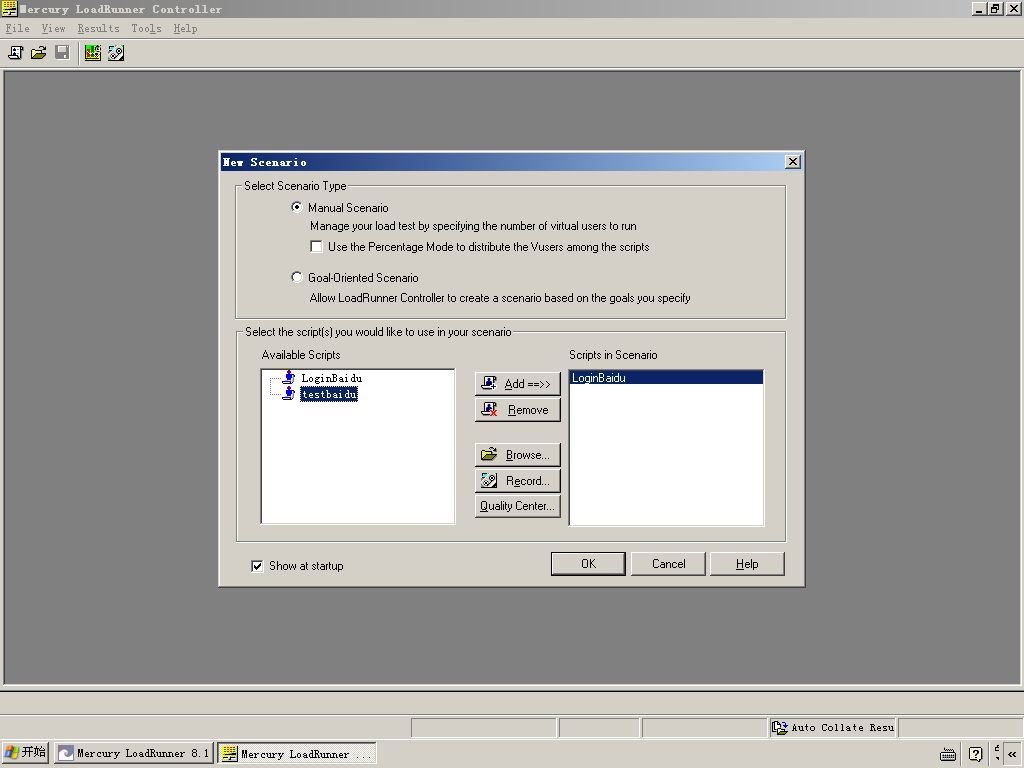The image size is (1024, 768).
Task: Select the Goal-Oriented Scenario radio button
Action: (296, 277)
